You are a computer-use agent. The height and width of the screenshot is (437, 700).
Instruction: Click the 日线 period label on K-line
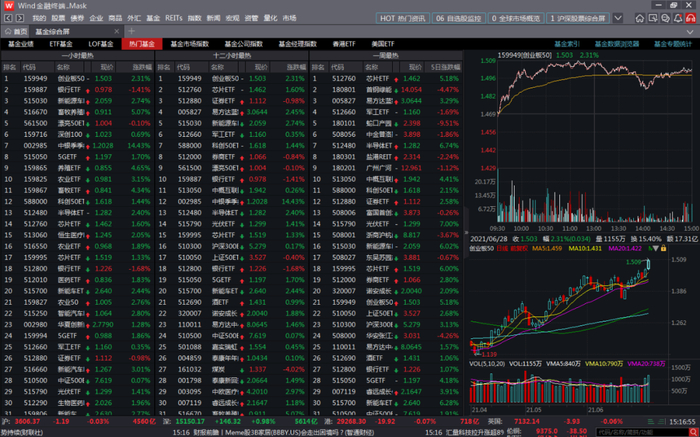click(503, 248)
